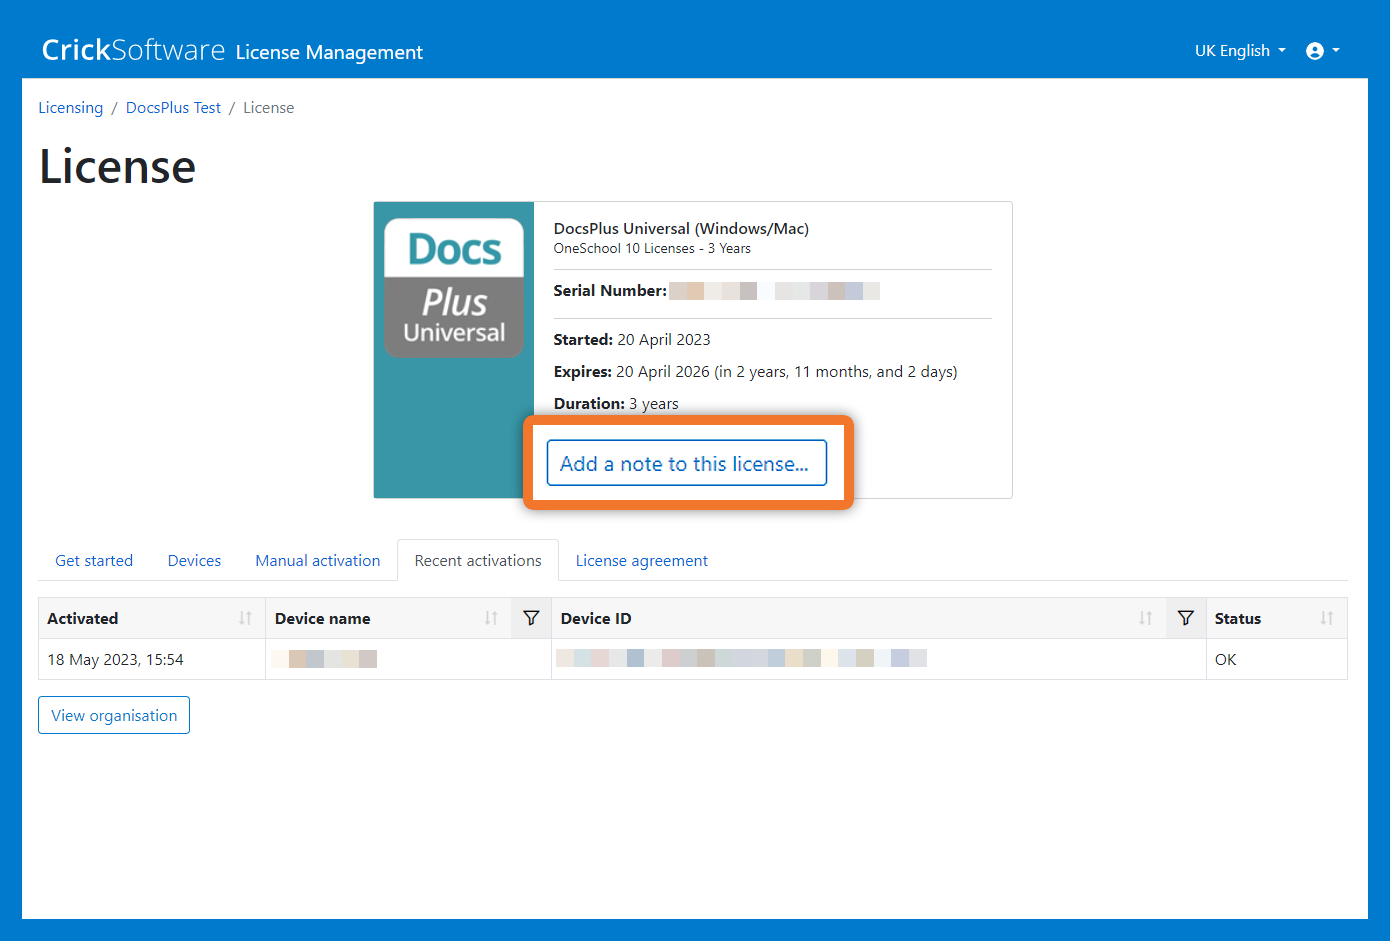
Task: Select the Manual activation tab
Action: 317,561
